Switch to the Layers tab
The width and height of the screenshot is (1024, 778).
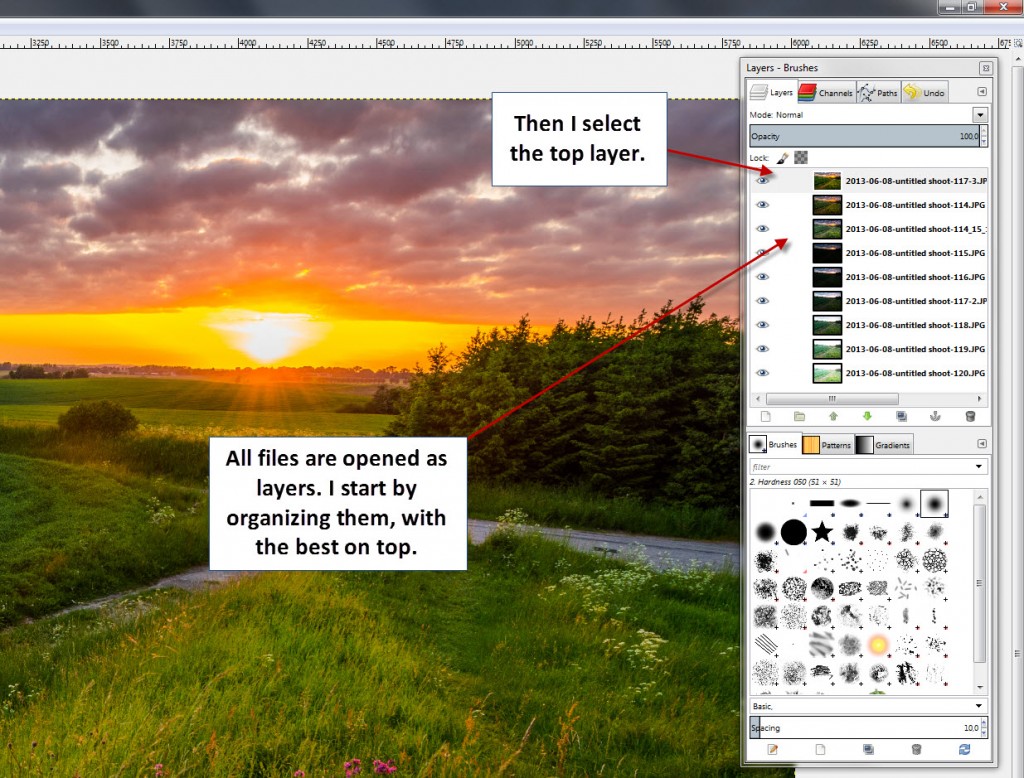[771, 92]
